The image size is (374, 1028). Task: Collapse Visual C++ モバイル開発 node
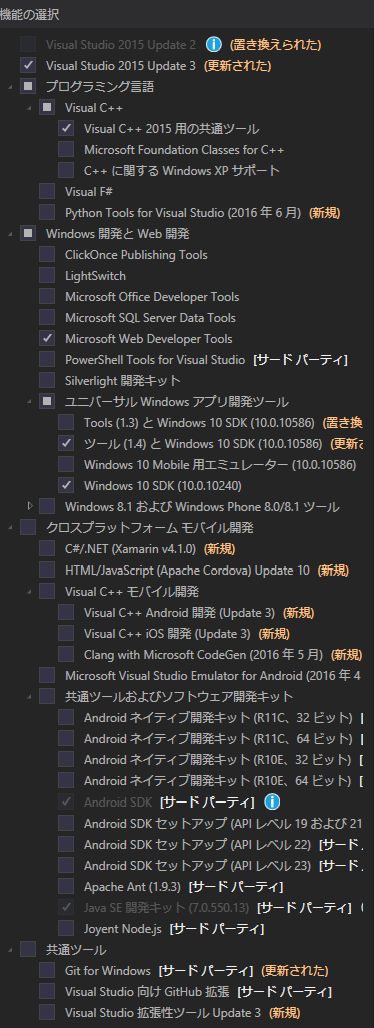[30, 592]
